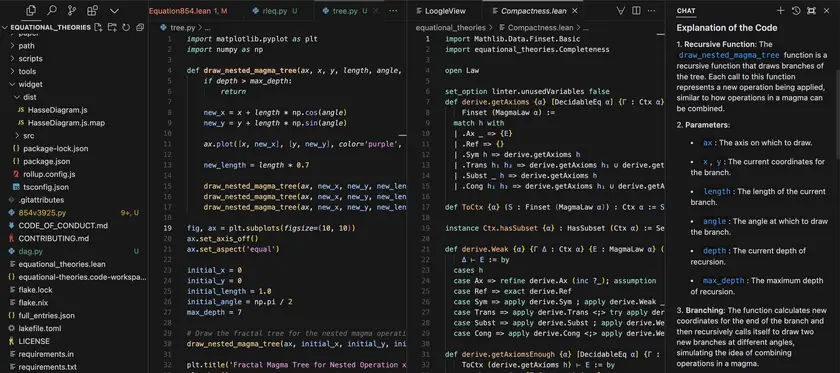The height and width of the screenshot is (373, 840).
Task: Open full_entries.json file
Action: [74, 316]
